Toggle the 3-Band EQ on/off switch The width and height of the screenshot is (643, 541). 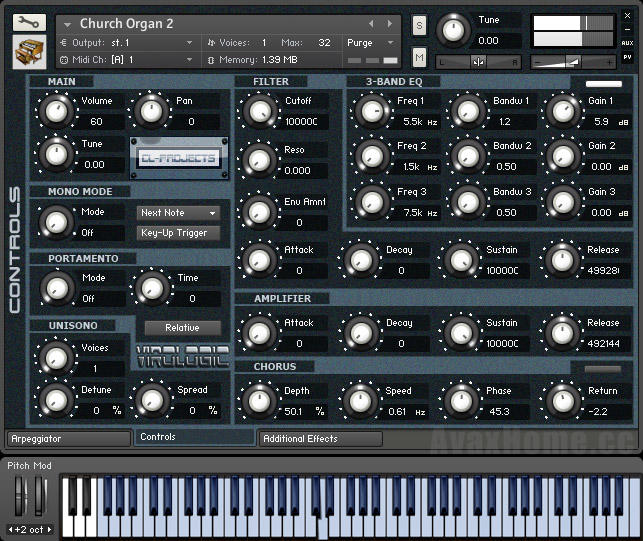[603, 84]
